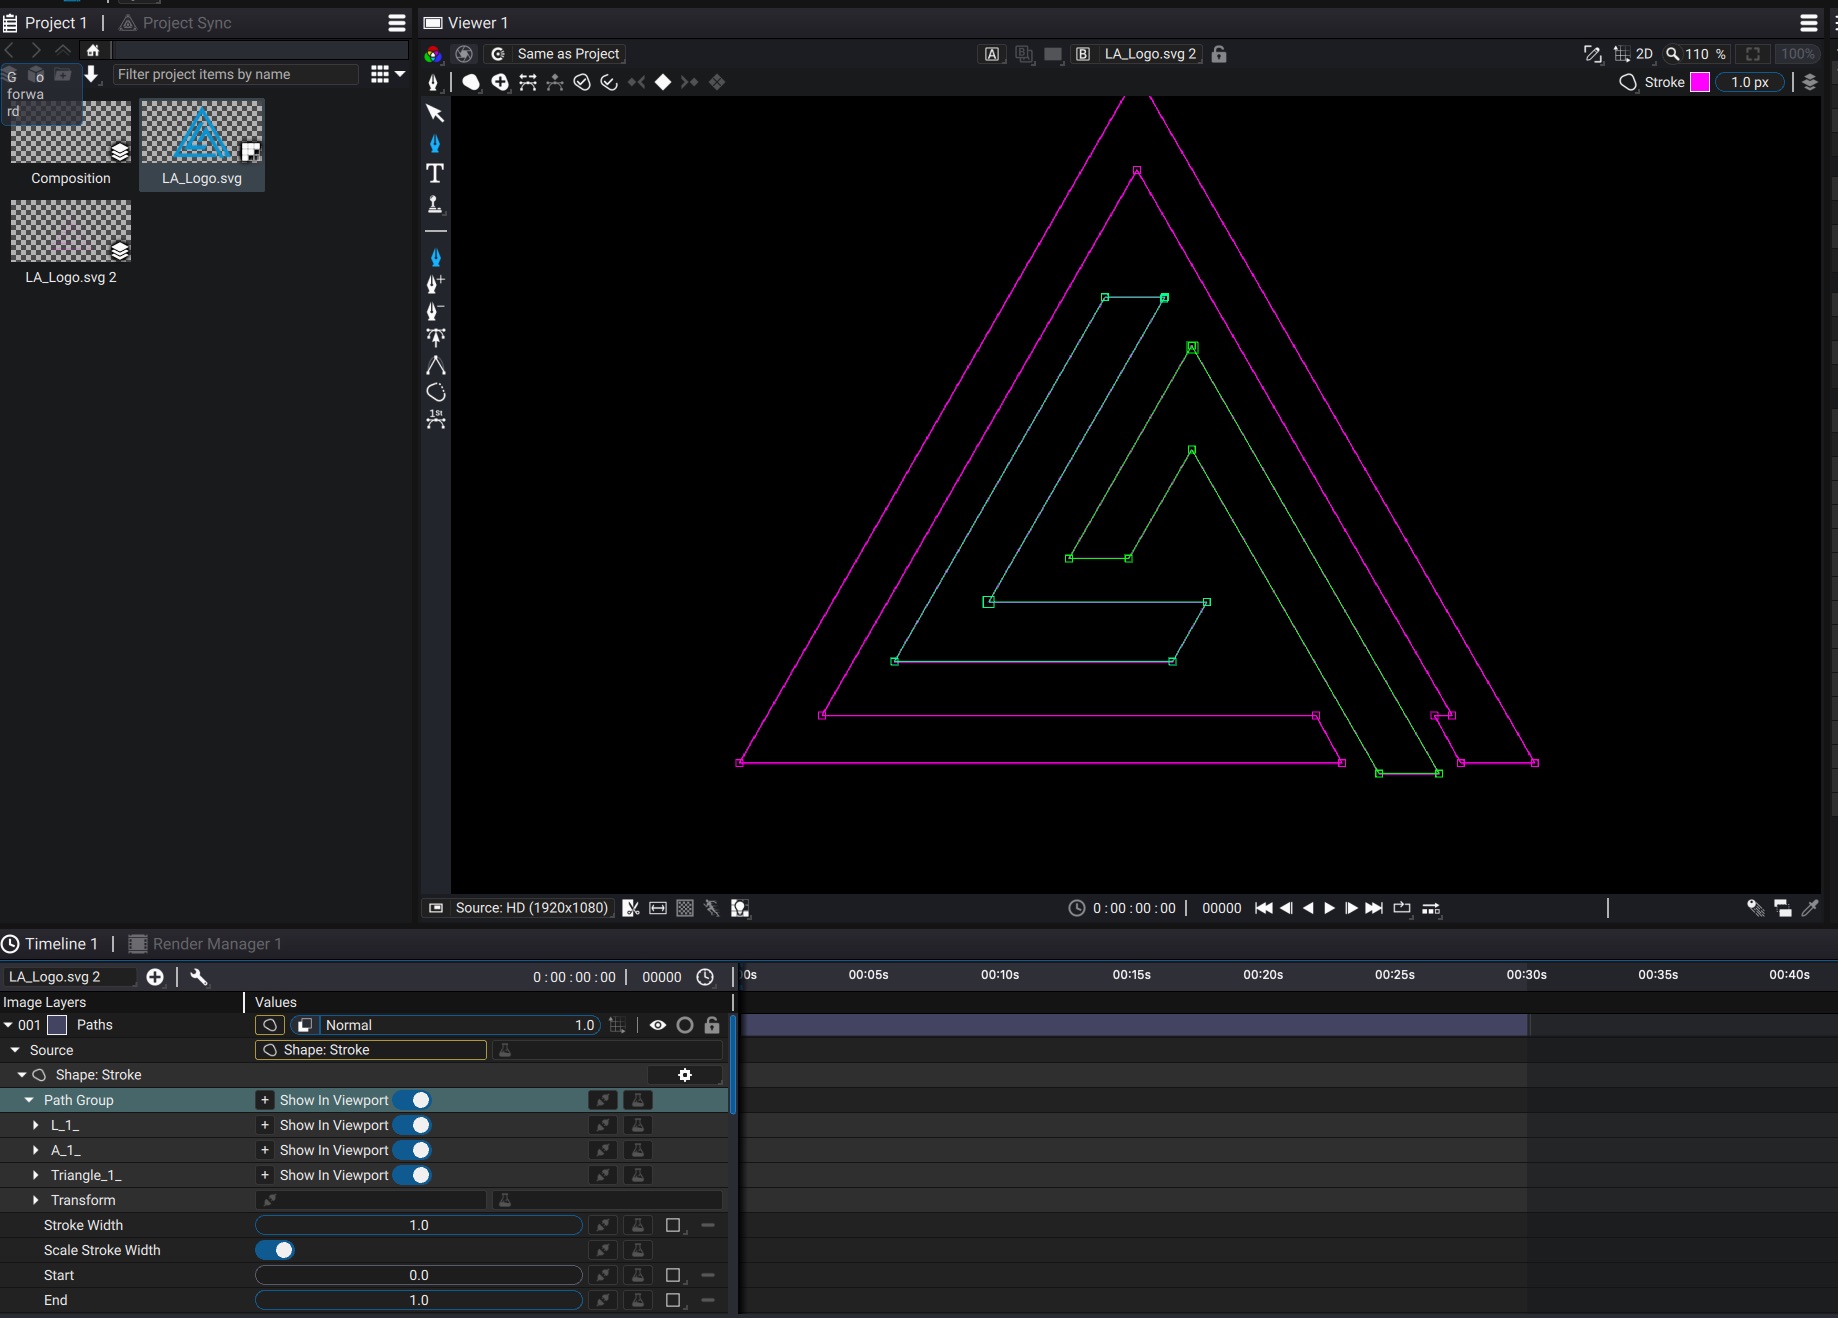
Task: Collapse layer 001 Paths
Action: click(x=8, y=1025)
